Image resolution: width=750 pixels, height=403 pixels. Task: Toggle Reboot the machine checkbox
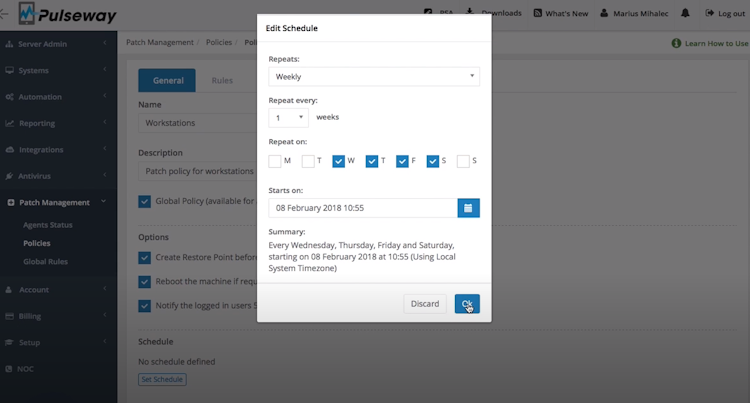[144, 282]
